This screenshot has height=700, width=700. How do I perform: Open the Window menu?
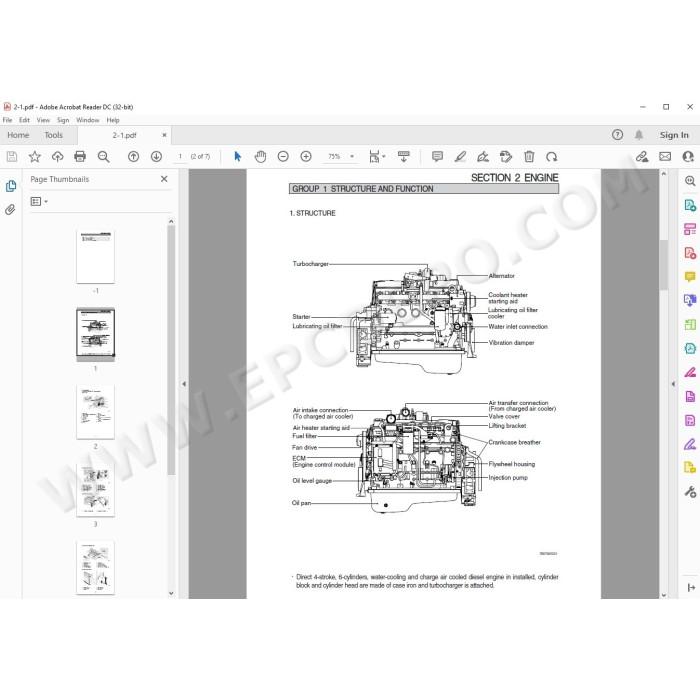[88, 120]
